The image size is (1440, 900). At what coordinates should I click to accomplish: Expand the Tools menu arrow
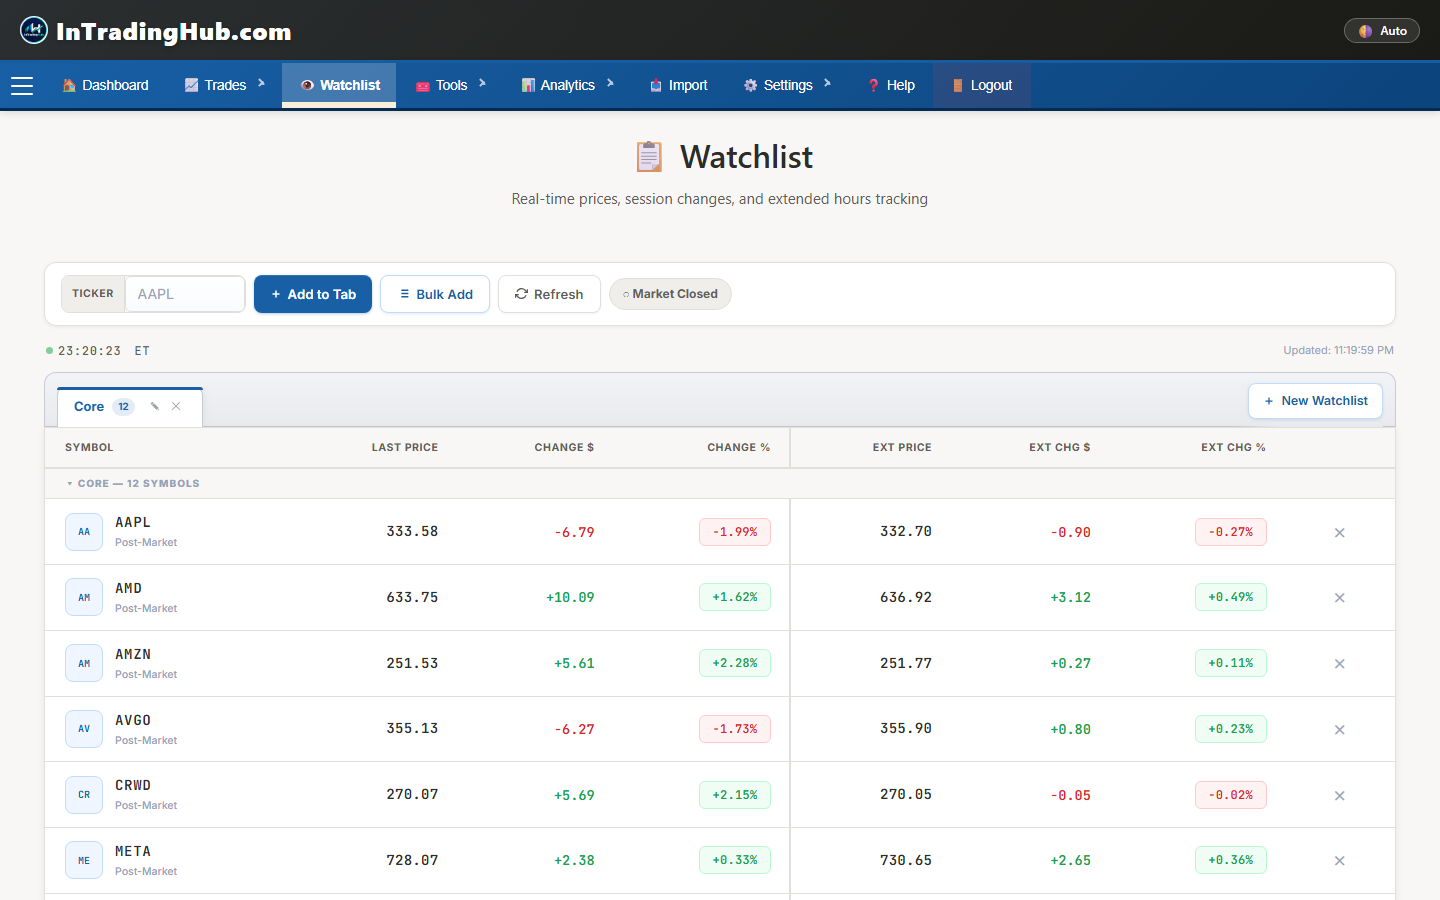pyautogui.click(x=483, y=84)
